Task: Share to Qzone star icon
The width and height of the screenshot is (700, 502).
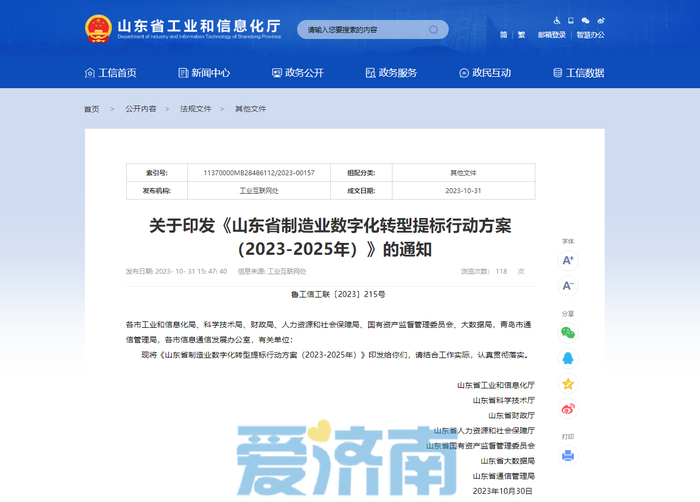Action: [x=568, y=384]
